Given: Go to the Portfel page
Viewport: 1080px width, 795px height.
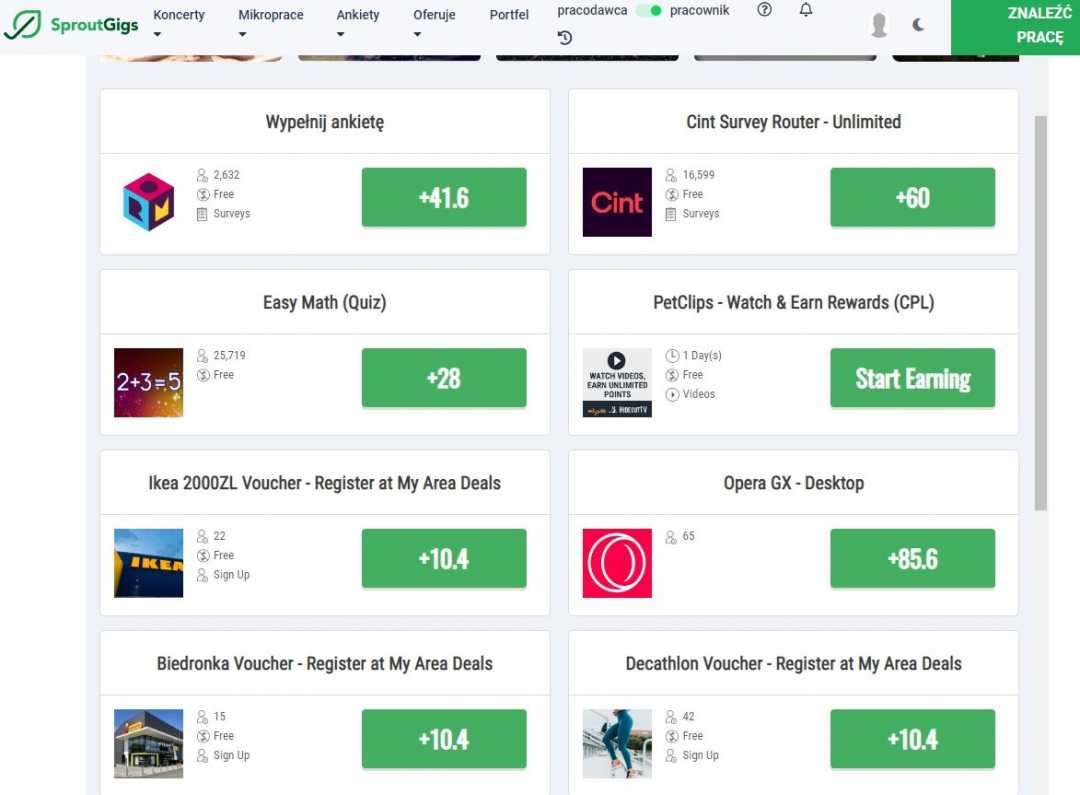Looking at the screenshot, I should (x=509, y=15).
